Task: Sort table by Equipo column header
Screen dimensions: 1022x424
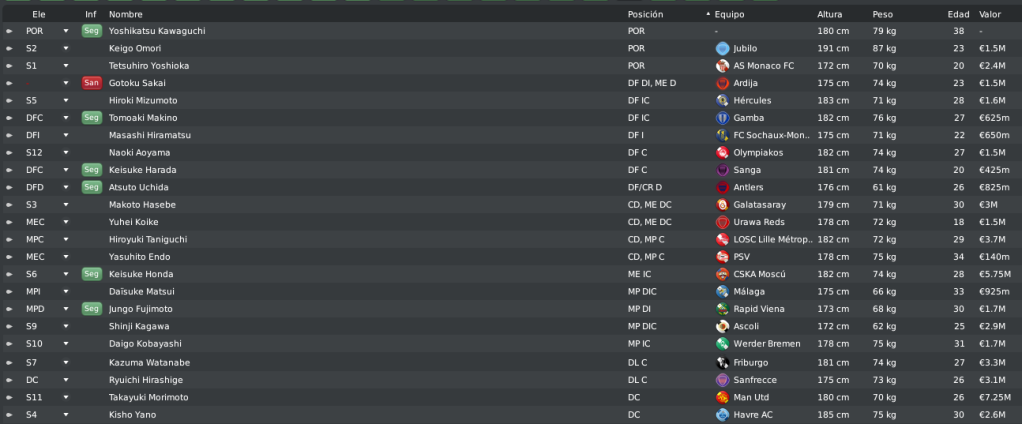Action: pyautogui.click(x=729, y=14)
